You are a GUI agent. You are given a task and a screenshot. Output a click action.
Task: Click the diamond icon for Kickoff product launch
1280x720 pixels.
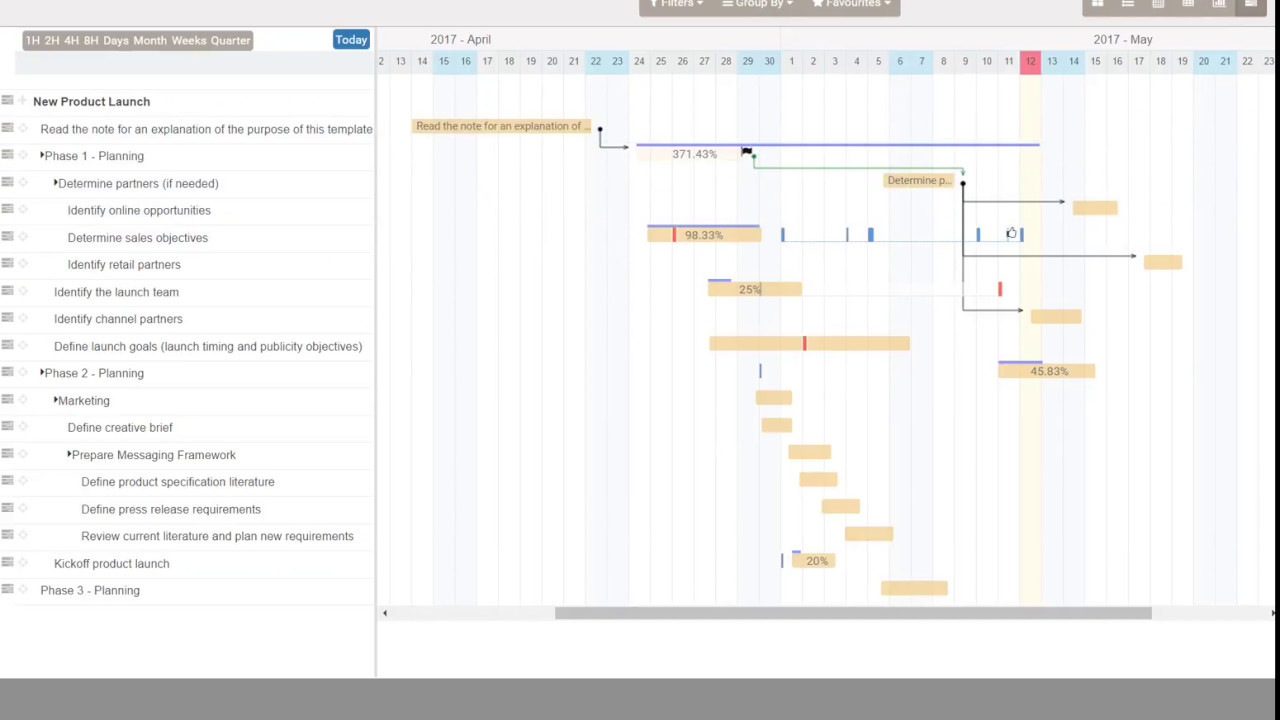(x=23, y=563)
